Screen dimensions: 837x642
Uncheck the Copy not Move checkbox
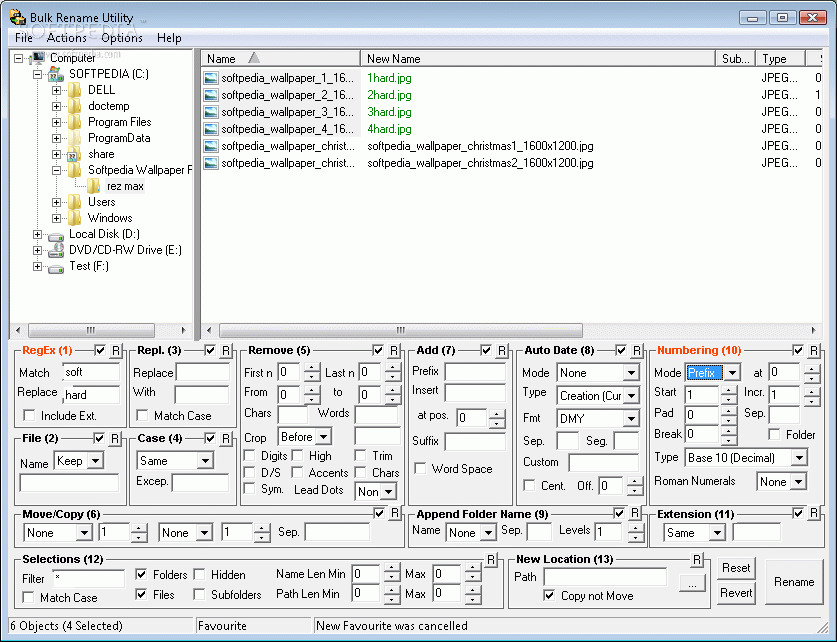pyautogui.click(x=549, y=595)
